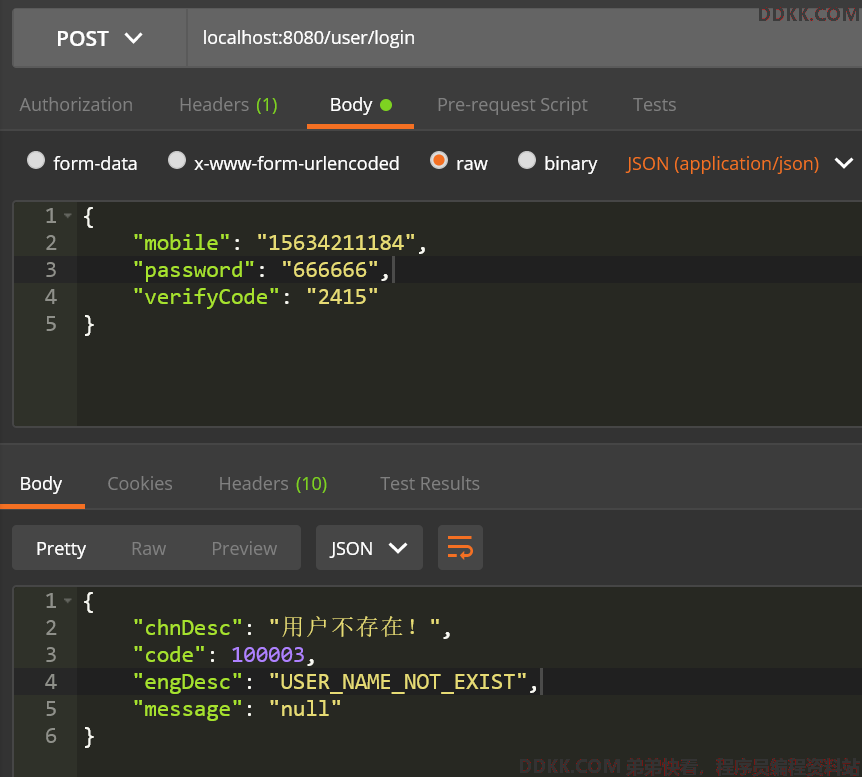This screenshot has width=862, height=777.
Task: Go to Pre-request Script tab
Action: click(x=512, y=105)
